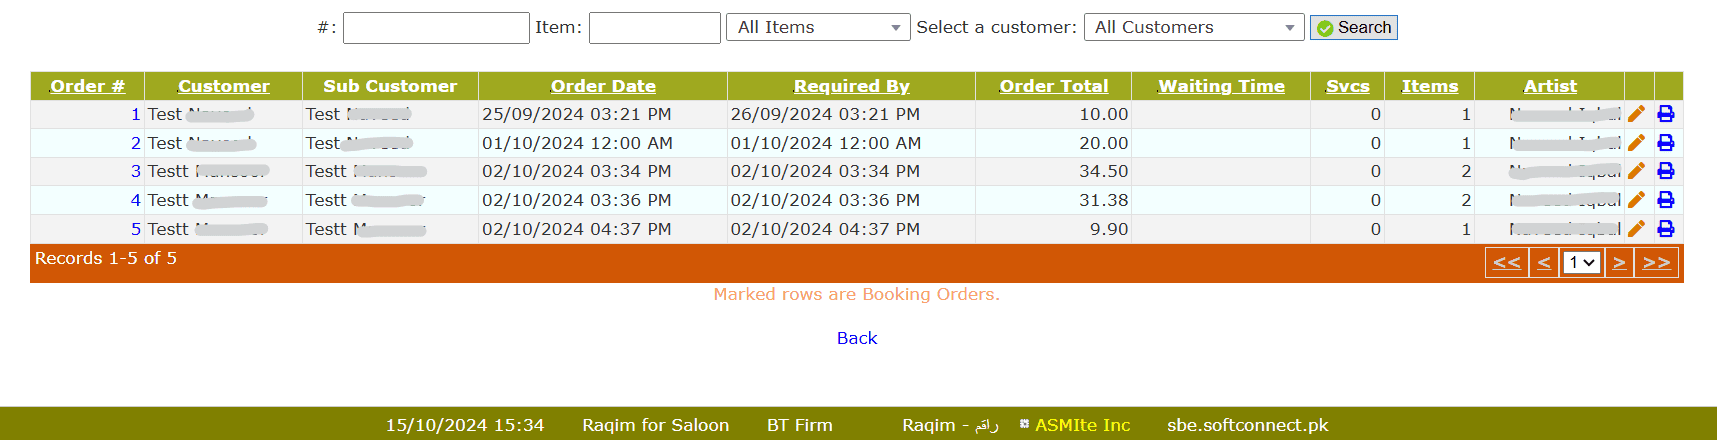Screen dimensions: 1717x440
Task: Print order 2 with the printer icon
Action: pos(1666,143)
